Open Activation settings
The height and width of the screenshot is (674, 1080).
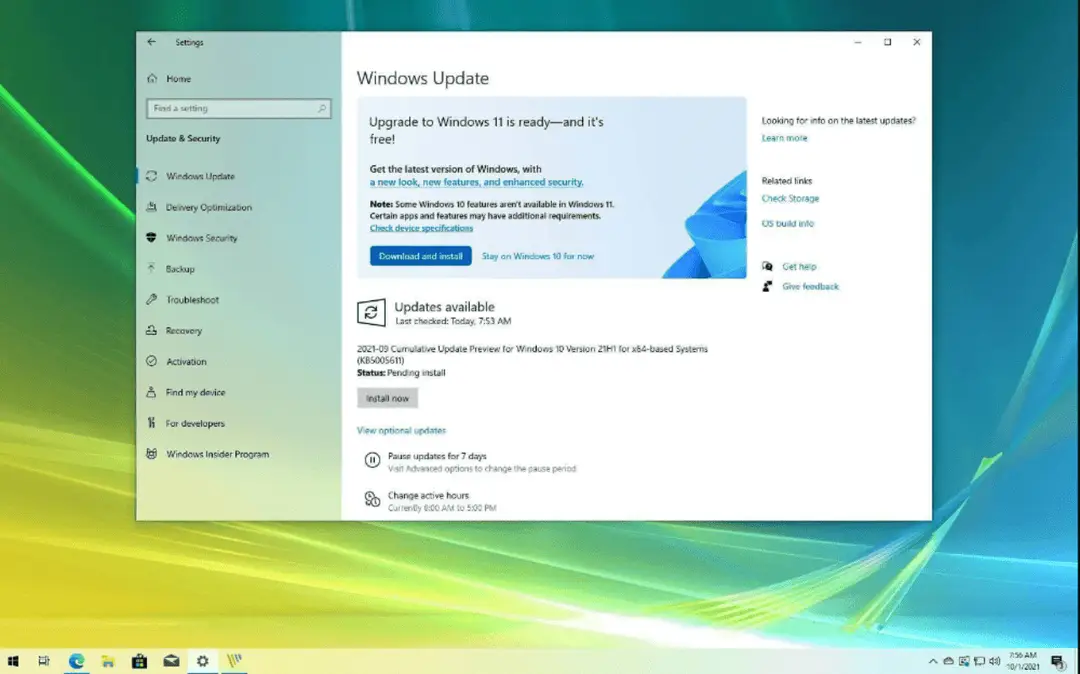tap(186, 361)
